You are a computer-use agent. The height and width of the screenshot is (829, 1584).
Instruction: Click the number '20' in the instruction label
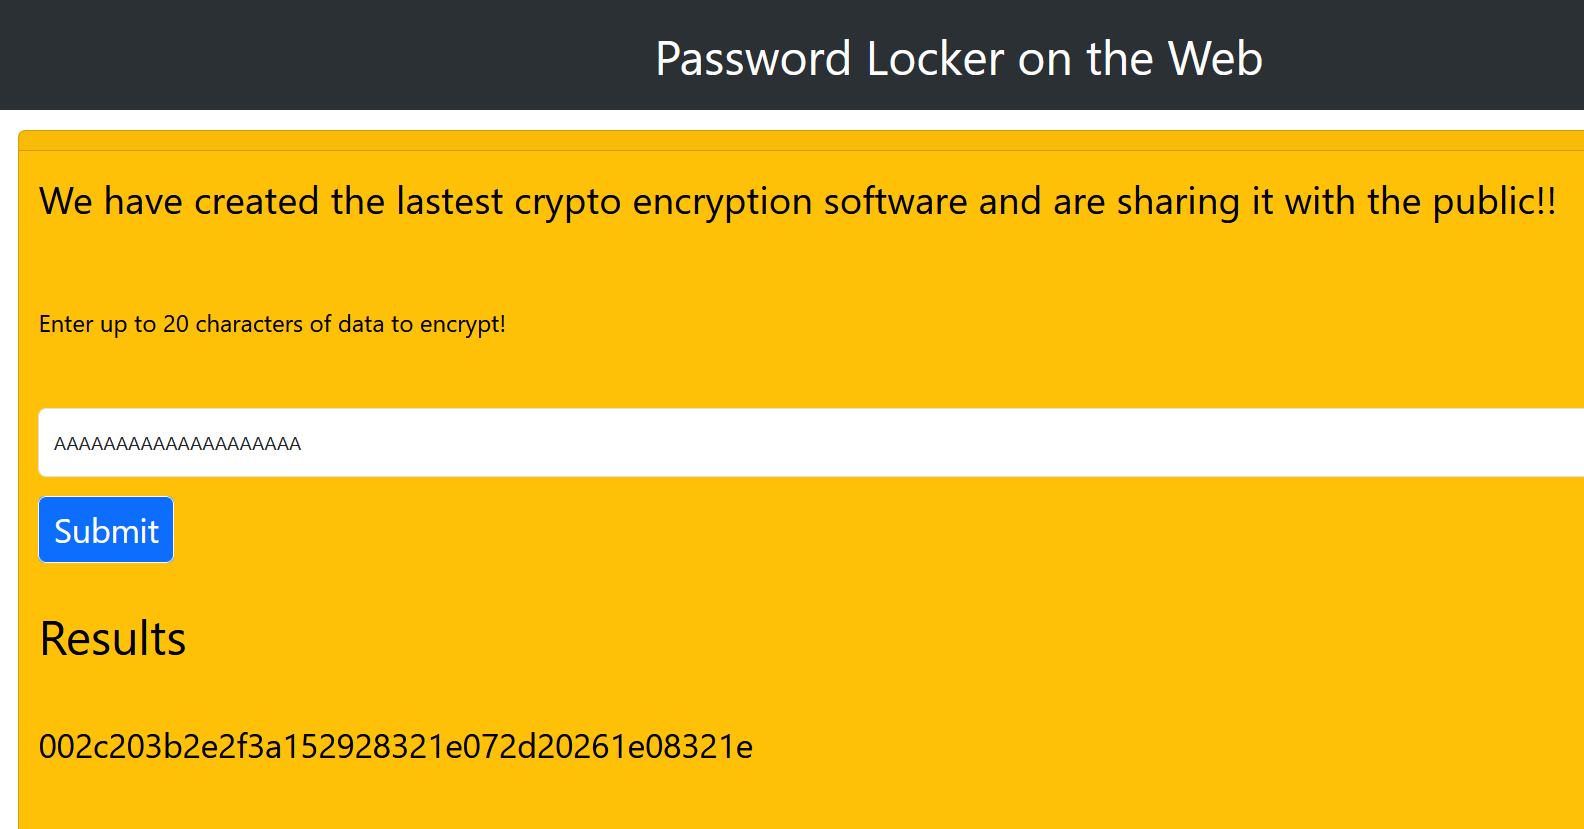tap(176, 324)
